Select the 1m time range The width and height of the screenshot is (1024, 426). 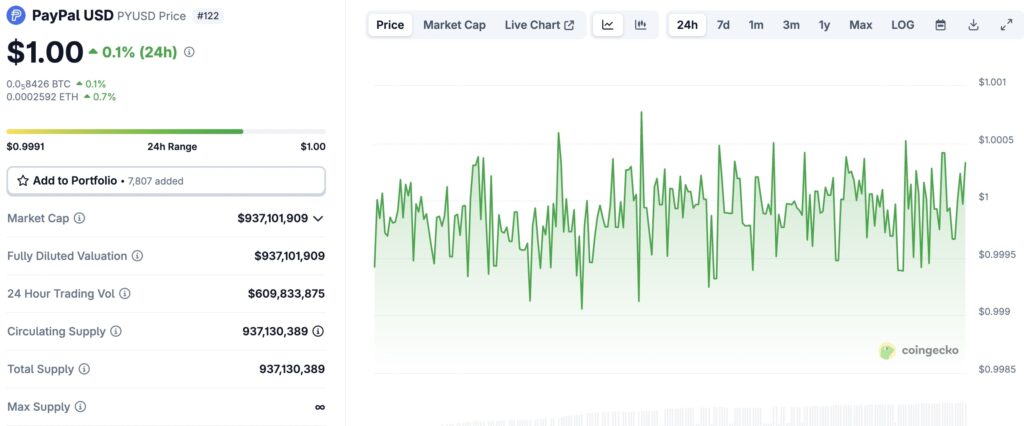point(756,25)
